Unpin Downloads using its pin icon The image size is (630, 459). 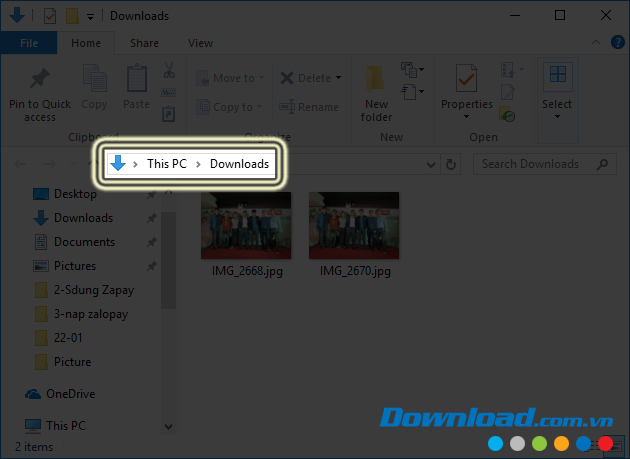pyautogui.click(x=151, y=218)
